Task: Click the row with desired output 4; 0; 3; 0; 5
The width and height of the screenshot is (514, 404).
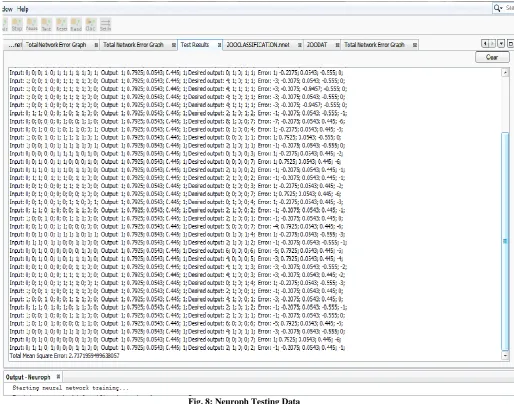Action: pyautogui.click(x=177, y=259)
